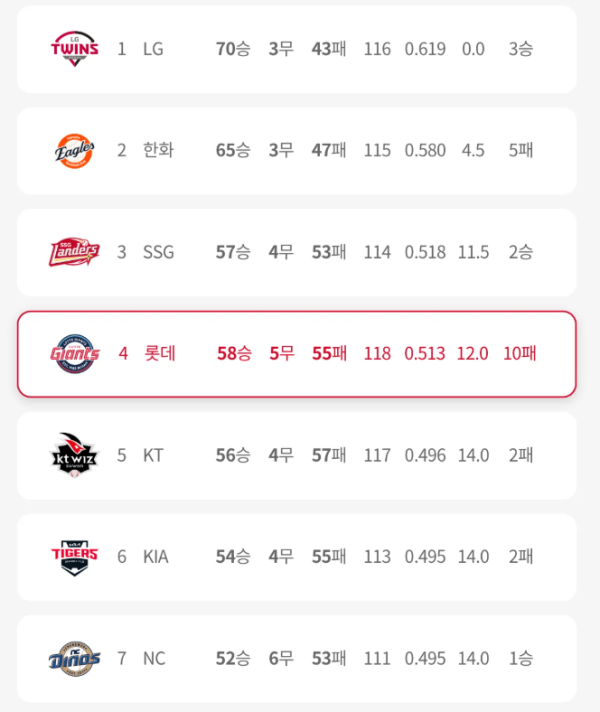Click the LG Twins team logo
This screenshot has width=600, height=712.
[74, 49]
